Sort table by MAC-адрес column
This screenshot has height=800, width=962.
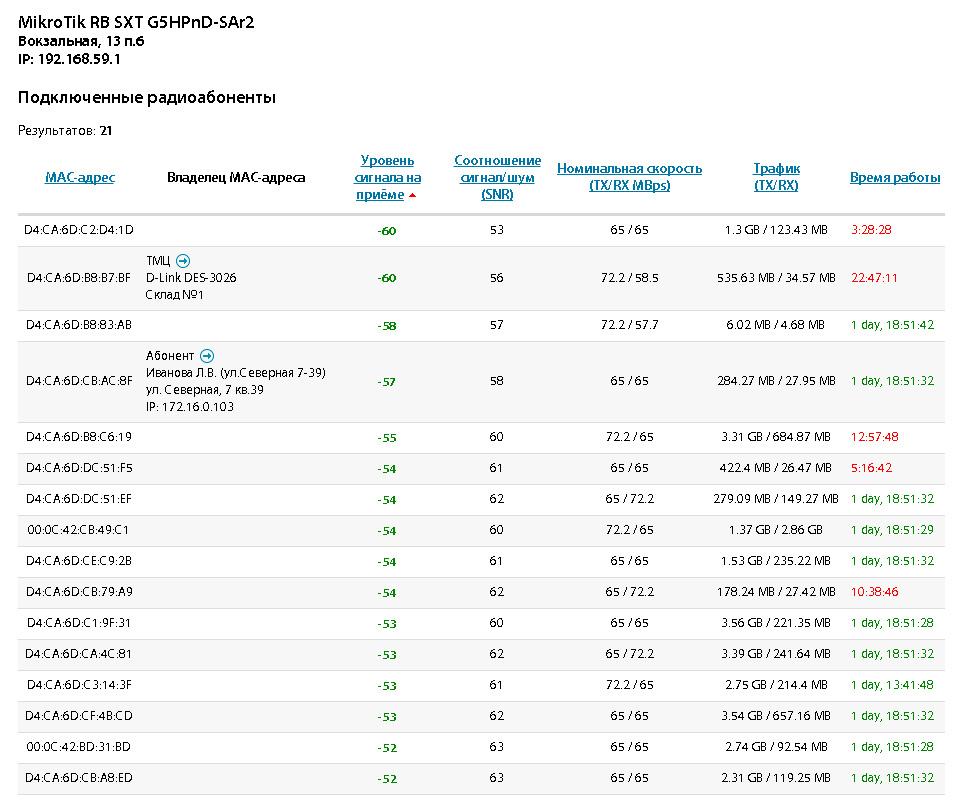click(80, 178)
